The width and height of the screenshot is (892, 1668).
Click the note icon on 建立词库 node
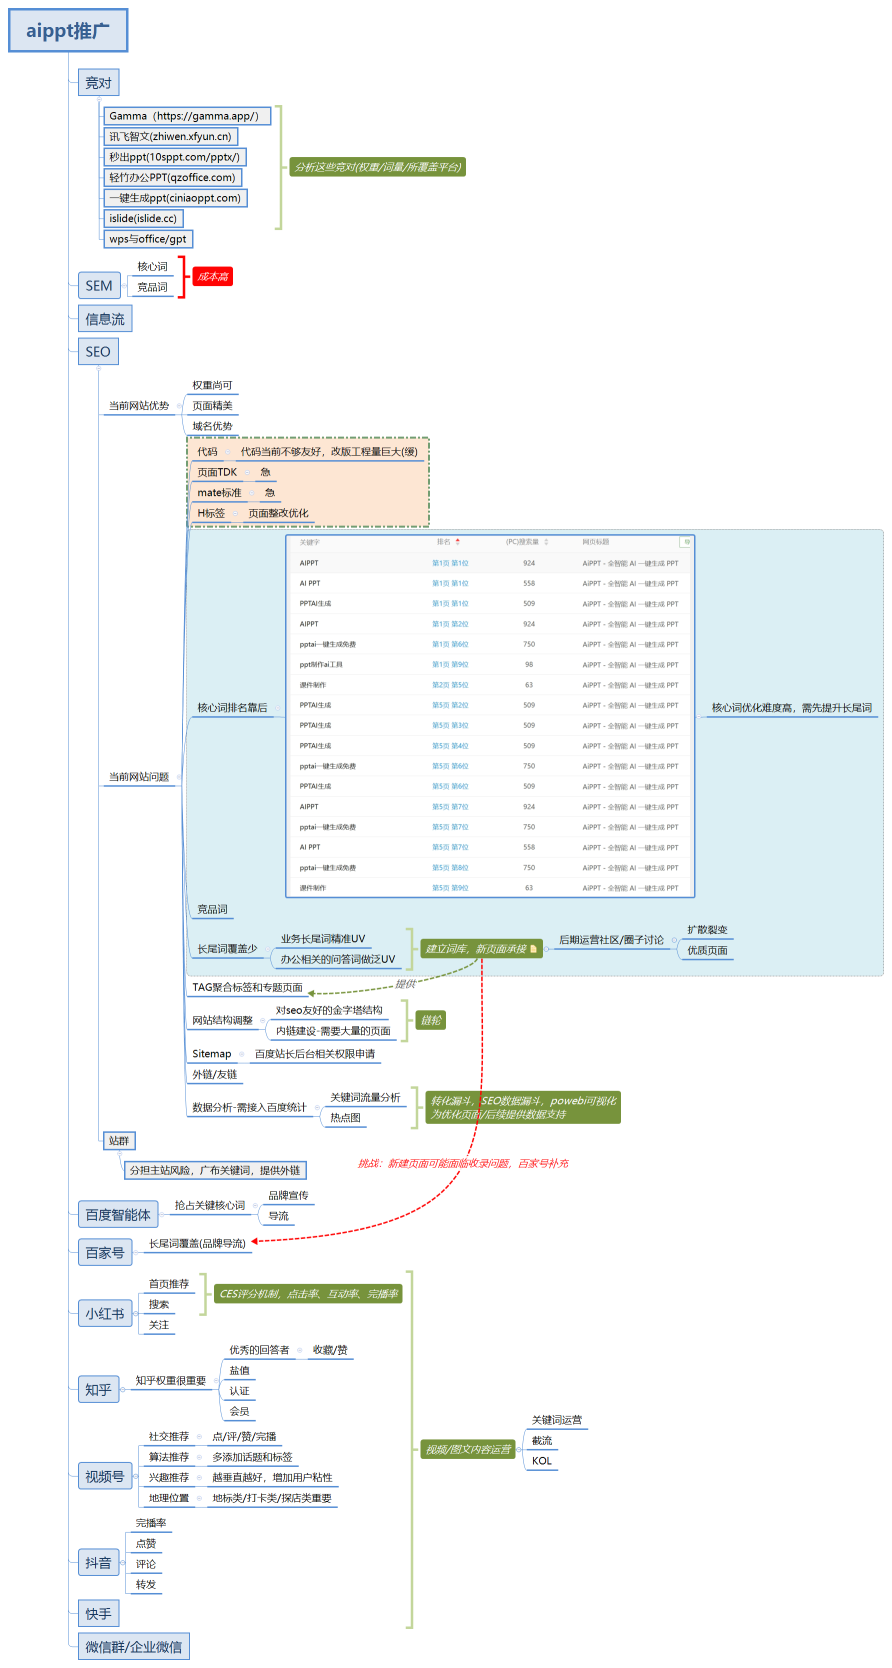(x=533, y=949)
